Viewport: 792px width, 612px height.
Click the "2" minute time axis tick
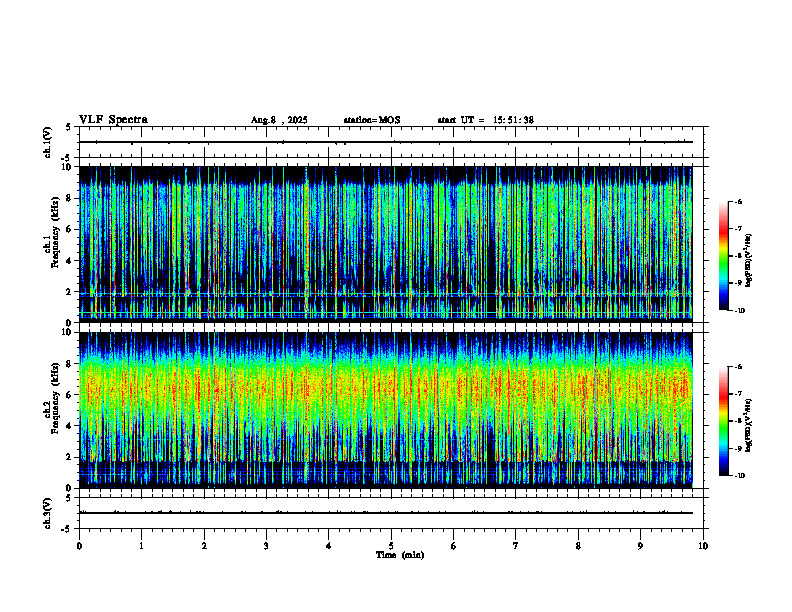(204, 546)
